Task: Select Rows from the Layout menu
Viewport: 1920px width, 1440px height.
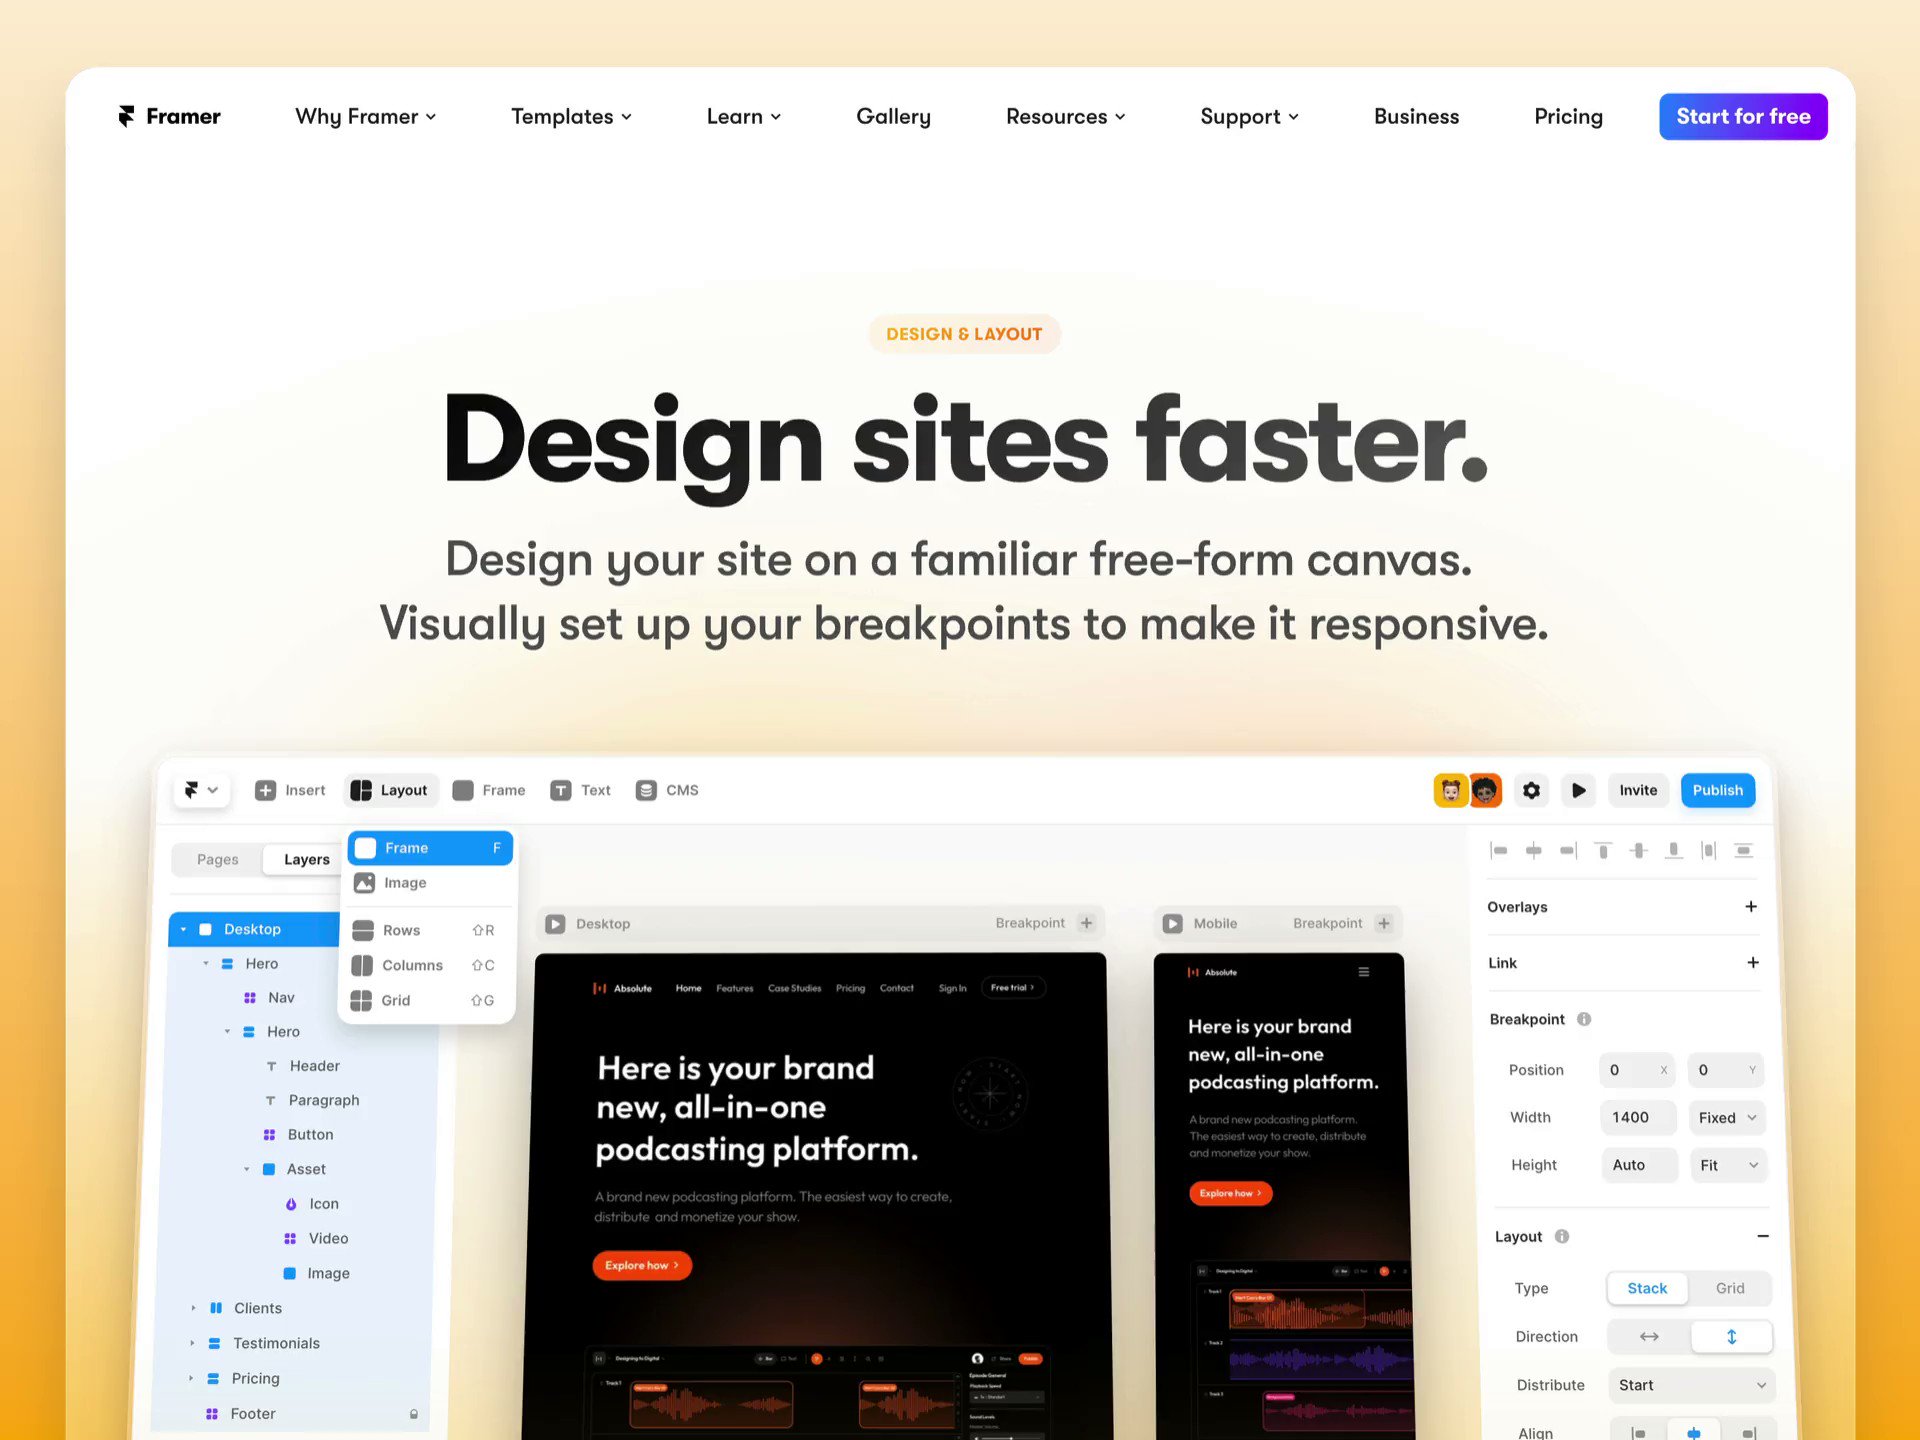Action: click(x=400, y=930)
